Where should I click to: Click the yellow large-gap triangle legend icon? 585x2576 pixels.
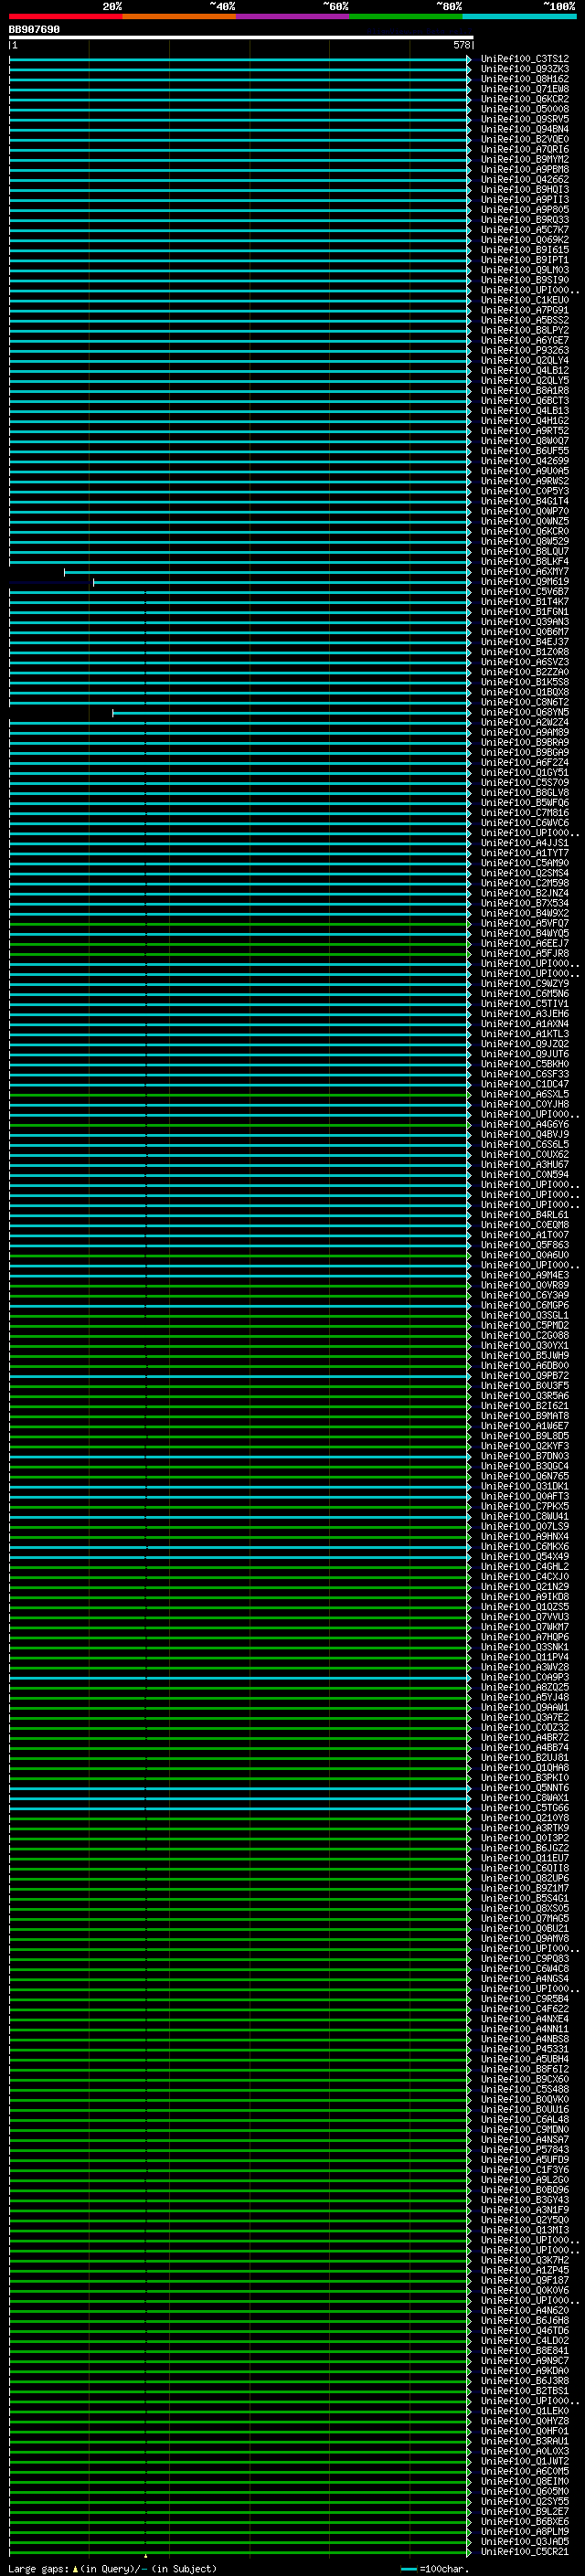75,2569
